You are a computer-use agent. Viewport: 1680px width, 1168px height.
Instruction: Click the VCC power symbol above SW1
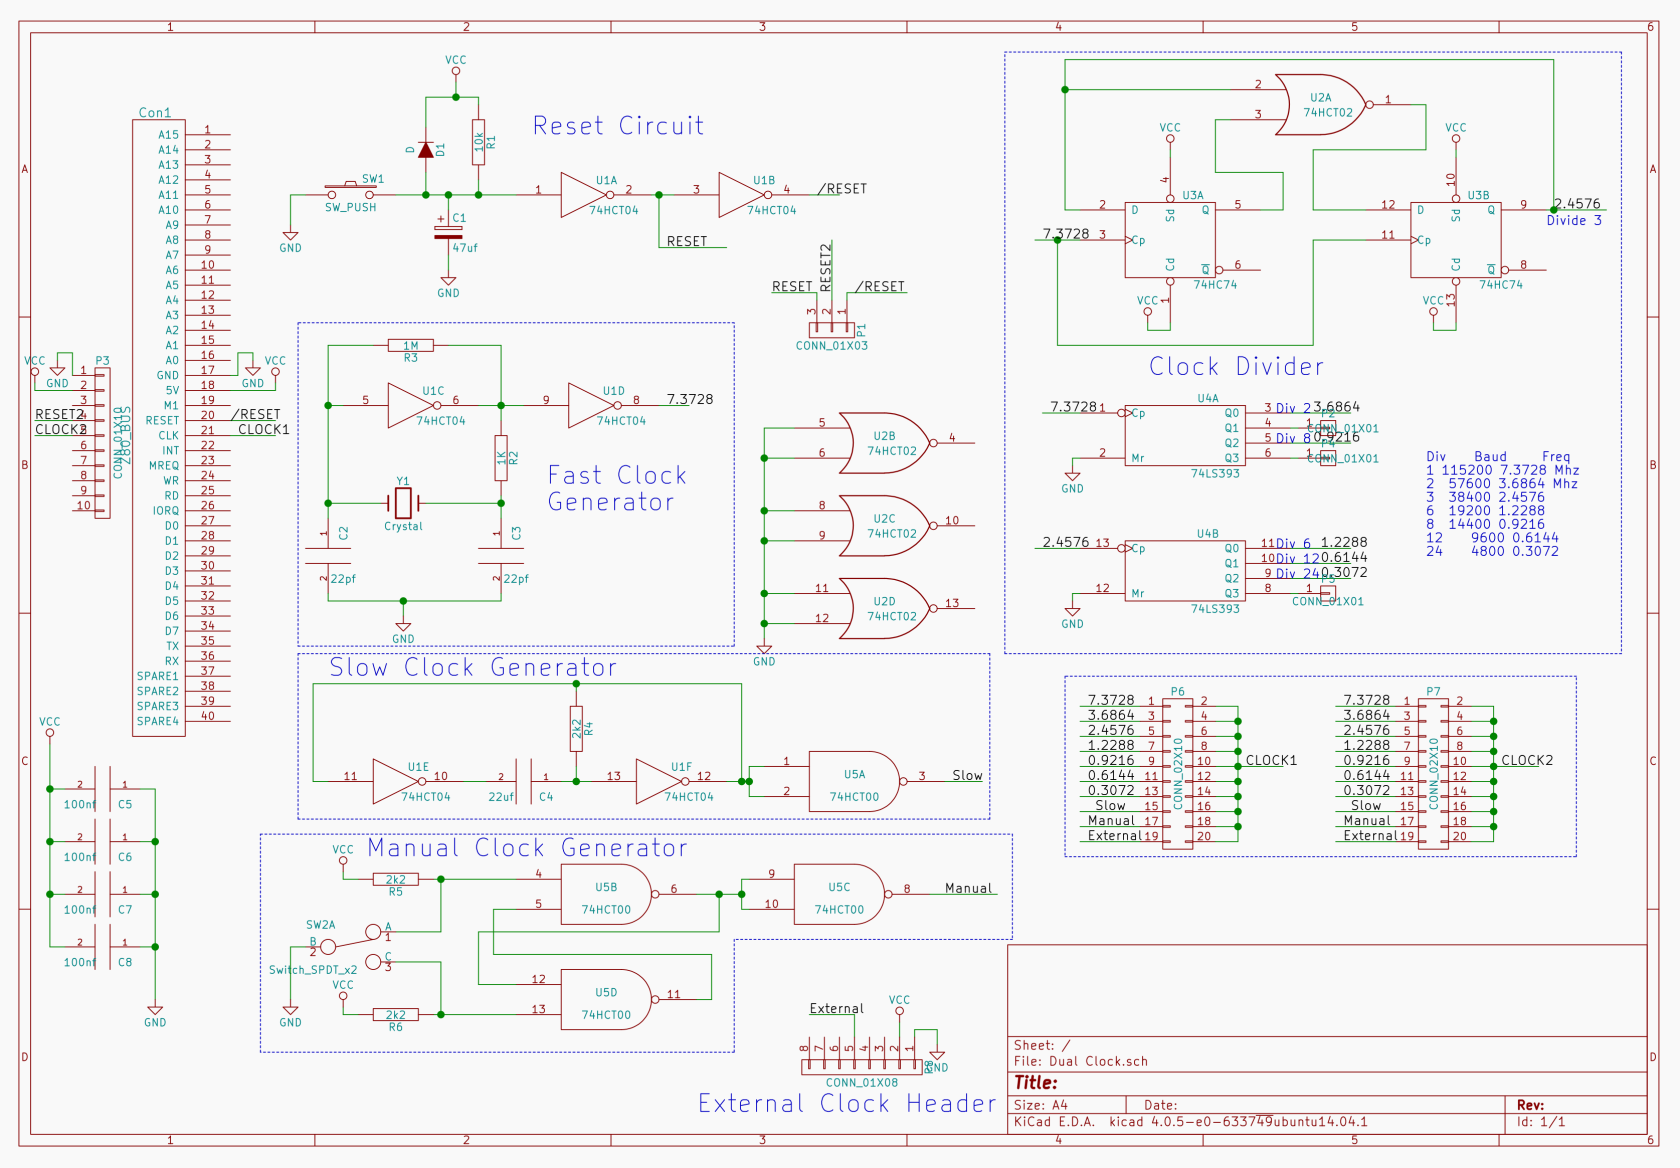[455, 70]
